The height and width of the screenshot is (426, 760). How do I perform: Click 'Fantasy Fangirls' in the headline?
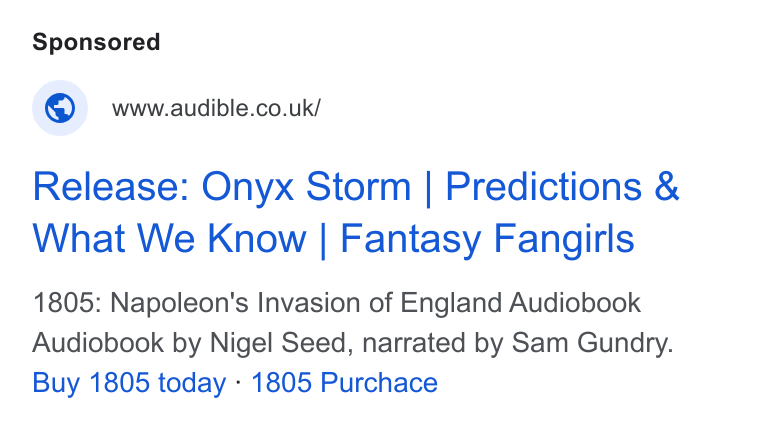click(488, 238)
